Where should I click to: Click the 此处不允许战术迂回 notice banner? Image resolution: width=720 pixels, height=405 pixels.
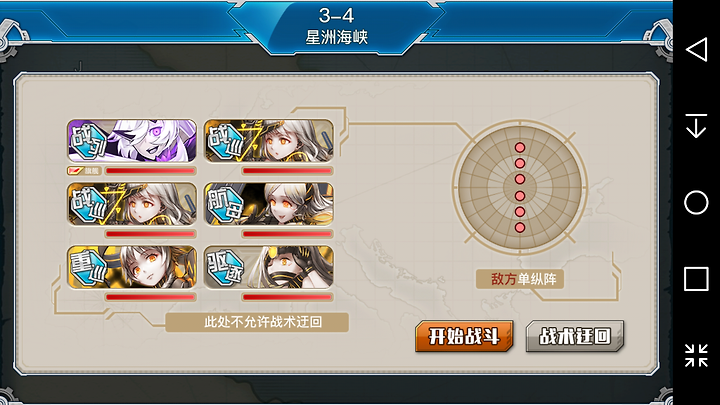click(x=257, y=322)
